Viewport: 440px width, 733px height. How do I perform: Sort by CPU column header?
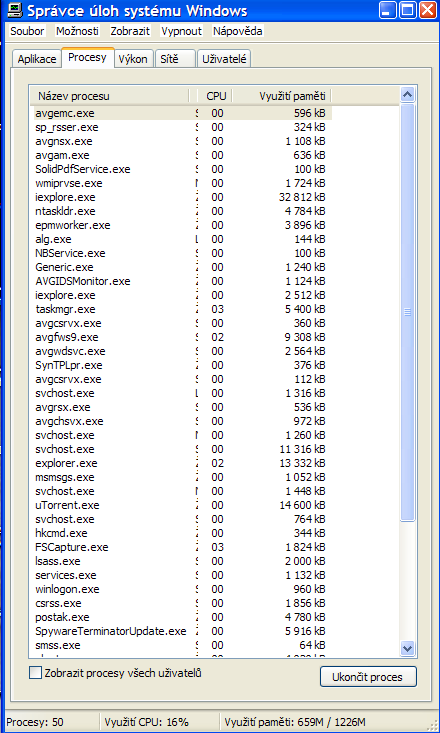tap(216, 96)
